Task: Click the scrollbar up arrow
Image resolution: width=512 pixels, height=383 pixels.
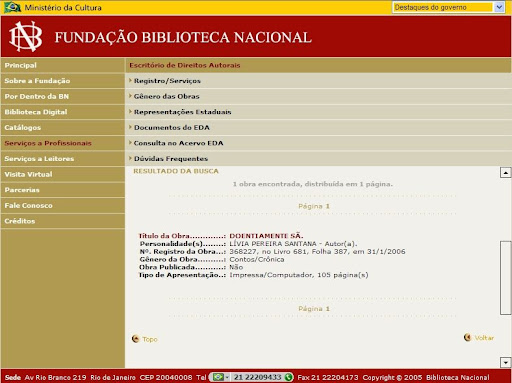Action: (x=506, y=173)
